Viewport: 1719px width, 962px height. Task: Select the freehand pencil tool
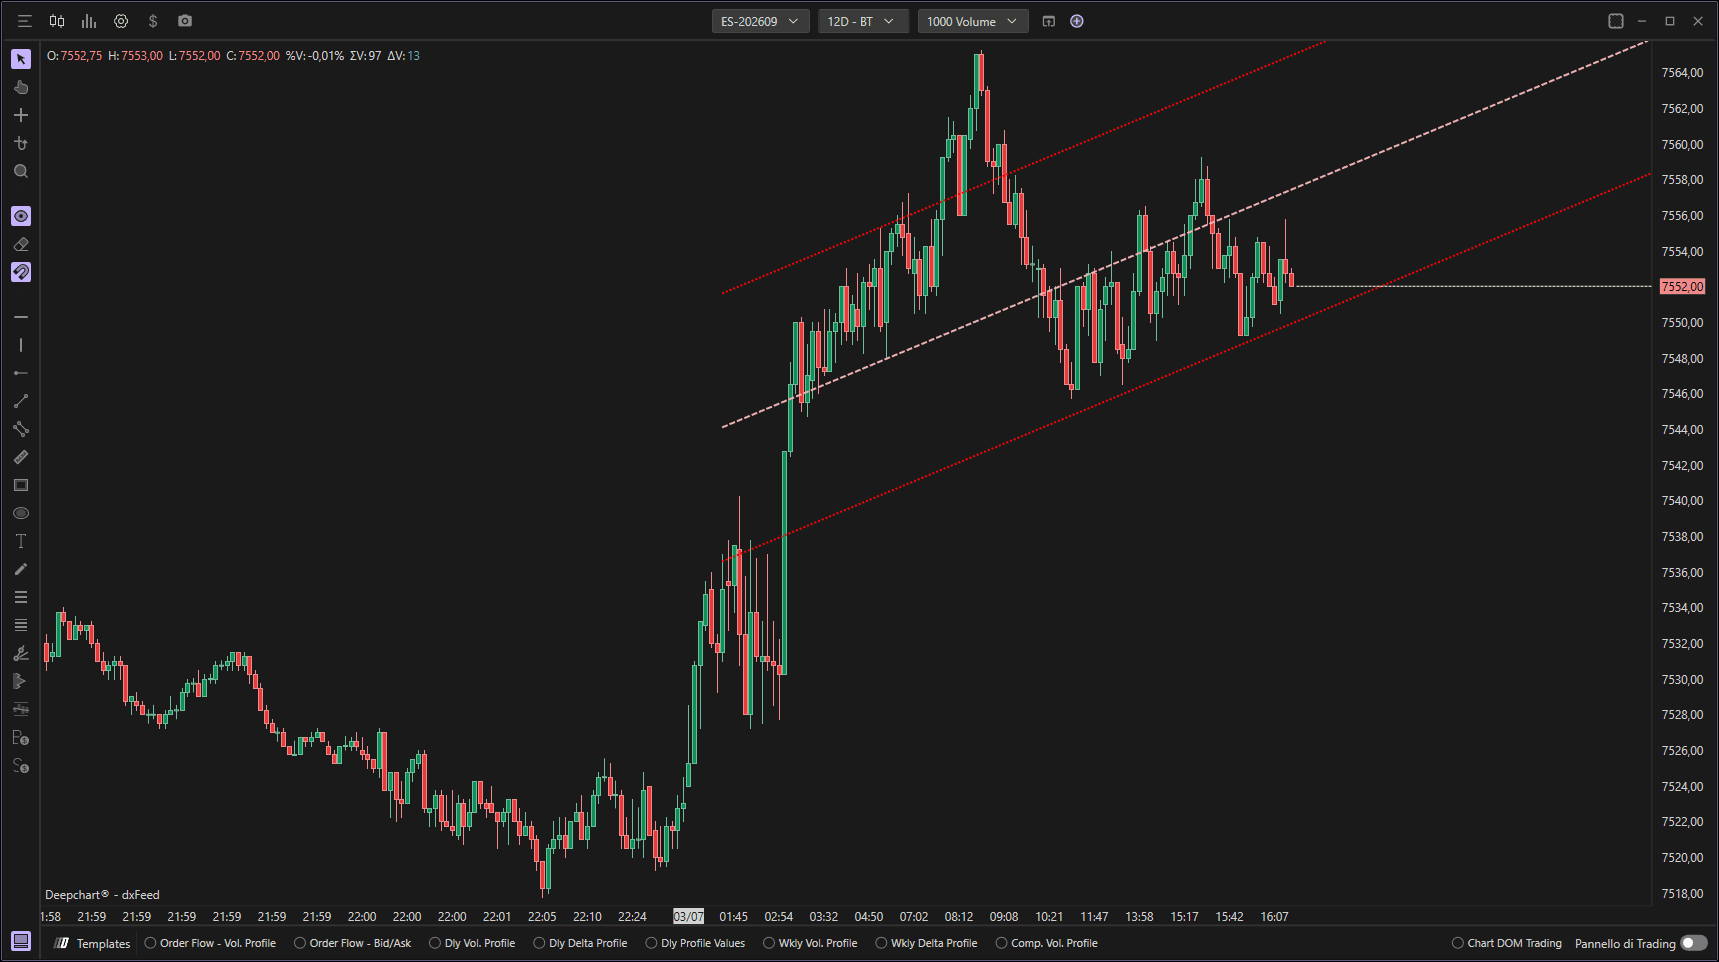point(21,569)
